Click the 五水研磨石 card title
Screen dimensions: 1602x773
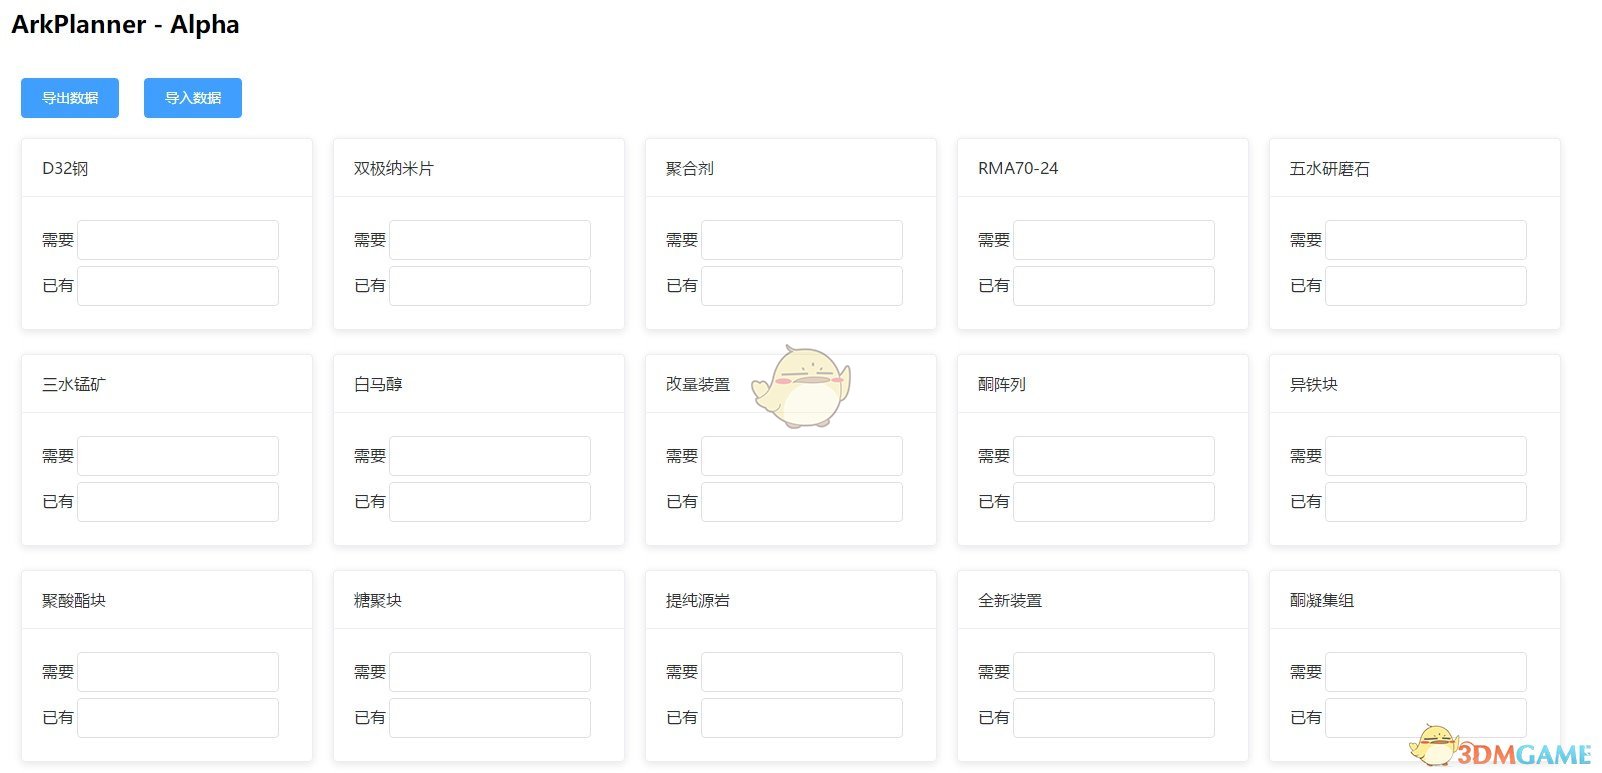click(x=1330, y=168)
